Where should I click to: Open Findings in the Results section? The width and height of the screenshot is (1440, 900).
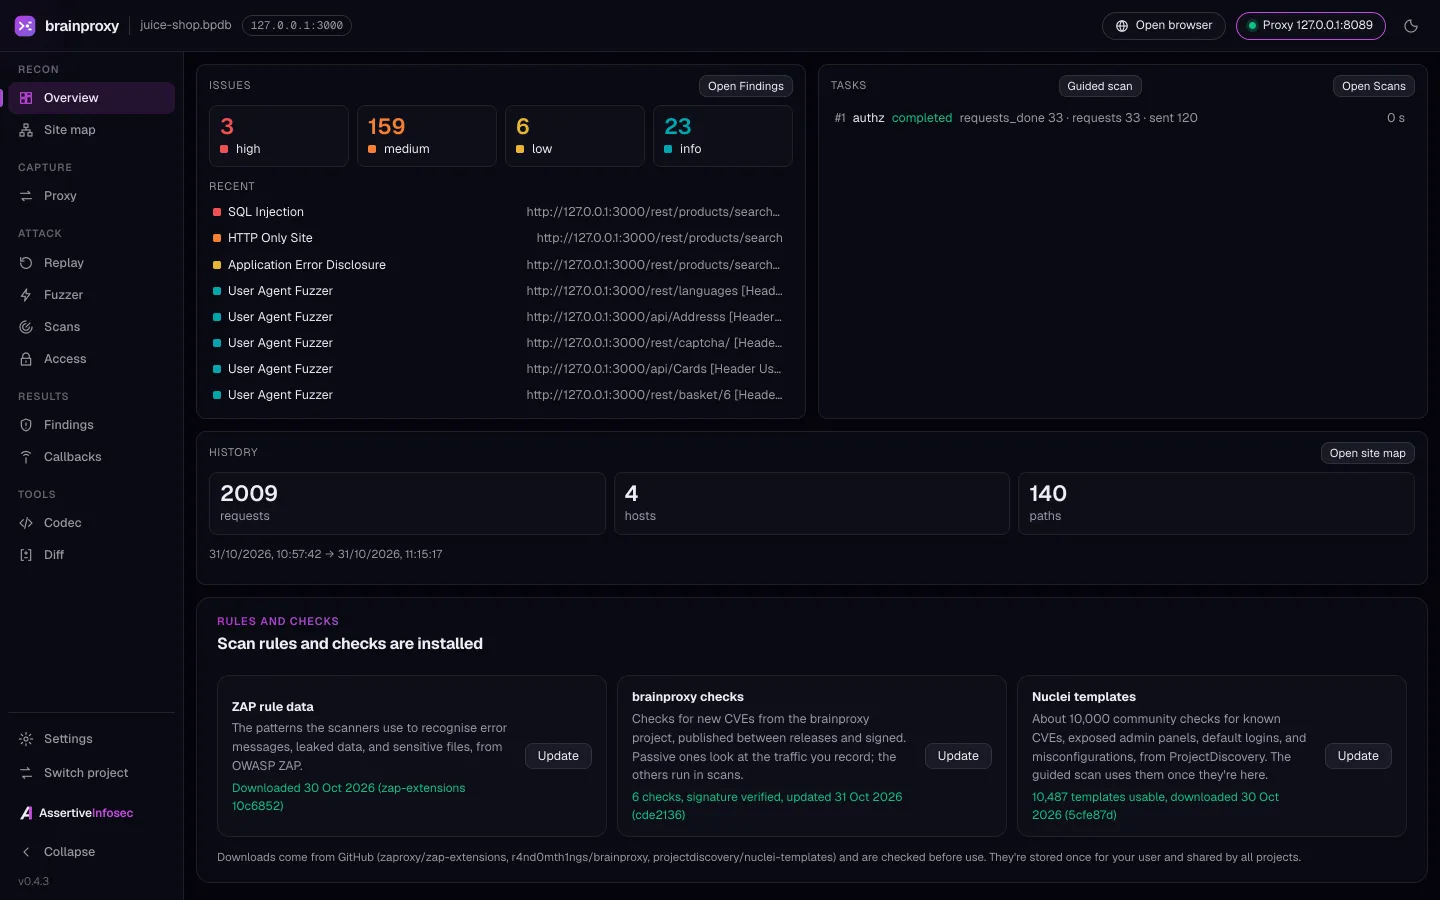[91, 425]
